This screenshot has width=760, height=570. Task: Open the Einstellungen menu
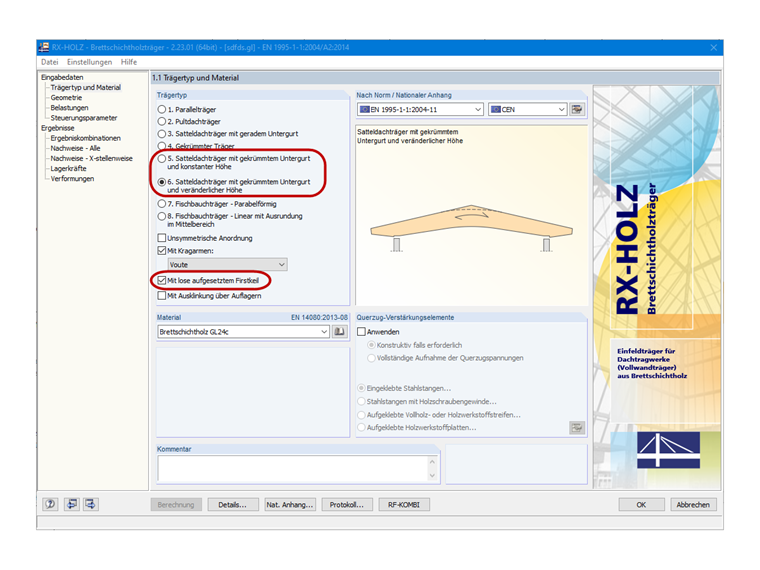pos(89,62)
